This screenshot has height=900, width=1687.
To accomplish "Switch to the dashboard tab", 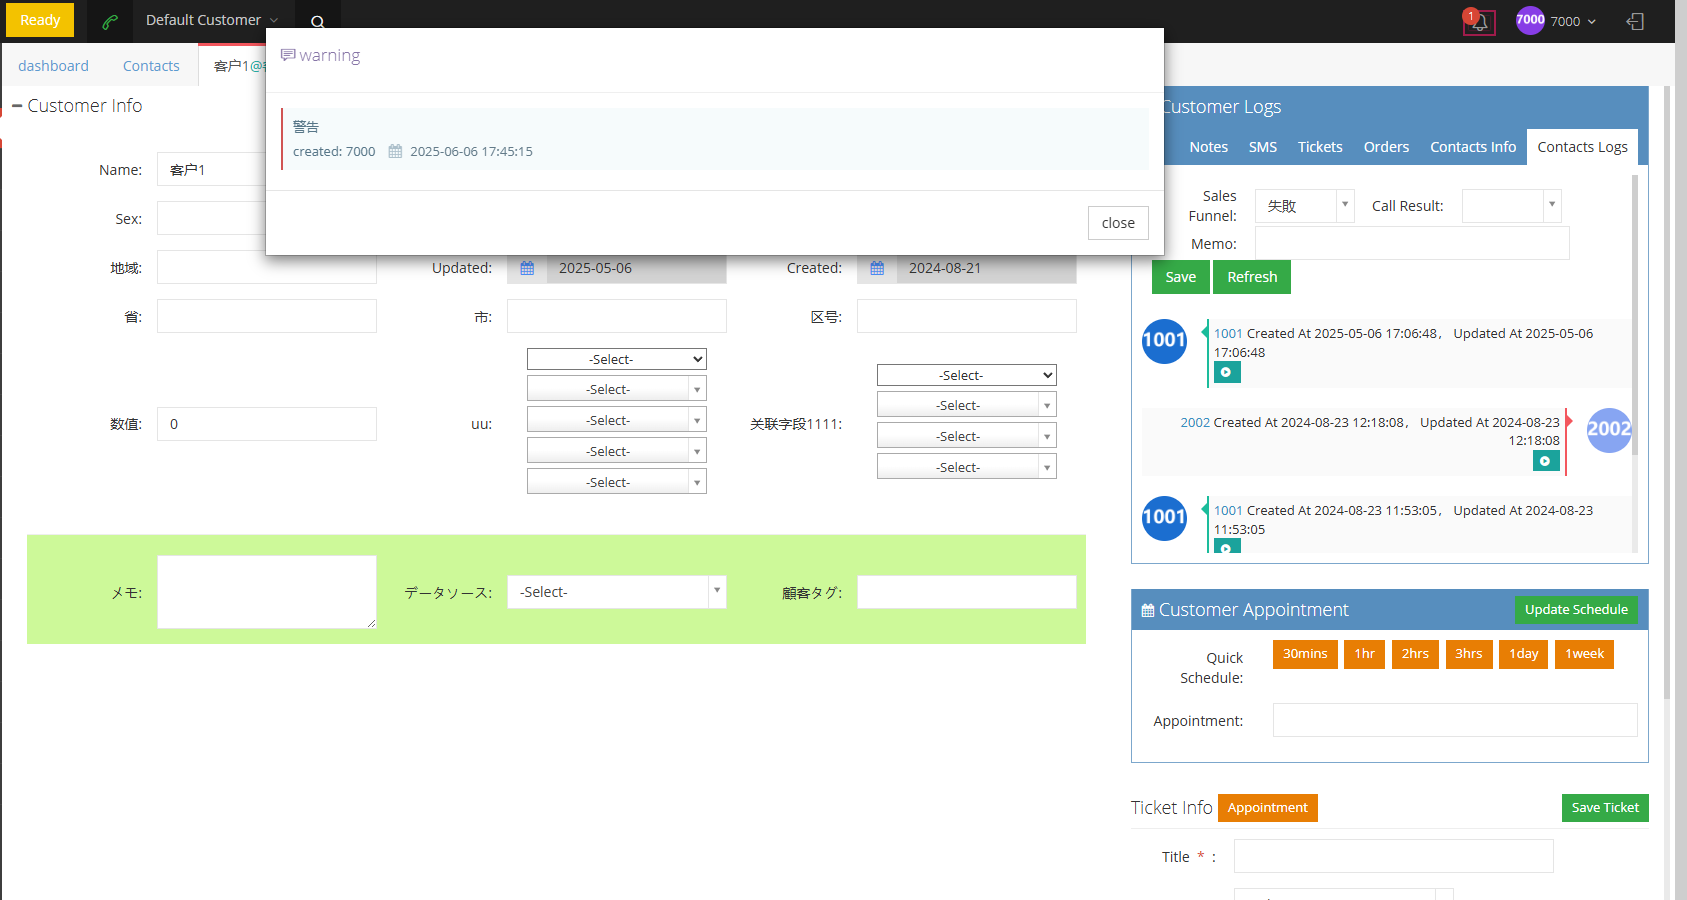I will click(x=53, y=66).
